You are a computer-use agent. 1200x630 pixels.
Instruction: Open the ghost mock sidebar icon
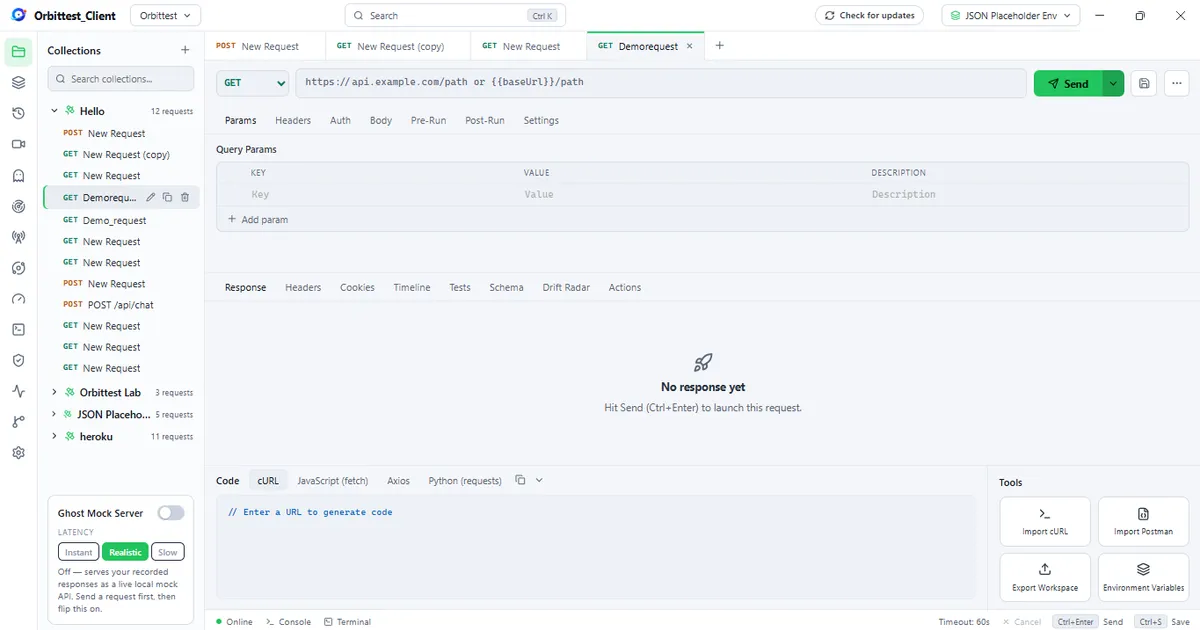tap(18, 175)
